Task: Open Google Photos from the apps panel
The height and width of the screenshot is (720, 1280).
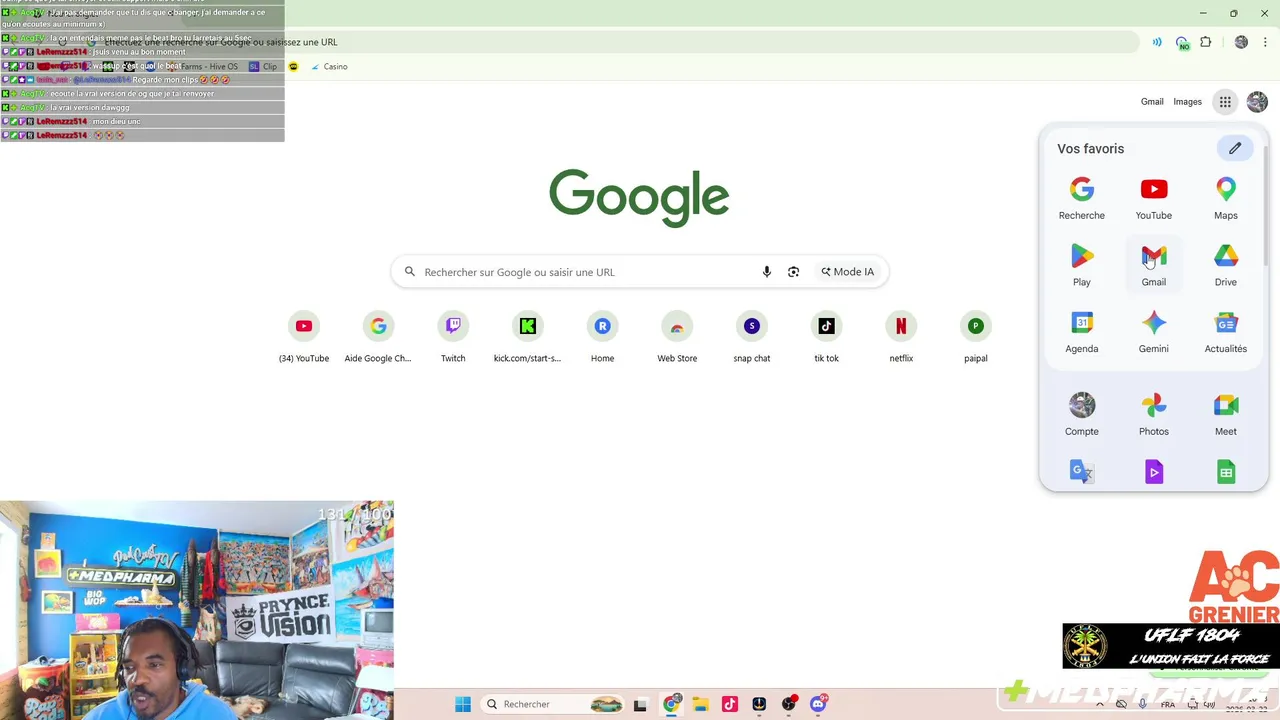Action: pyautogui.click(x=1153, y=415)
